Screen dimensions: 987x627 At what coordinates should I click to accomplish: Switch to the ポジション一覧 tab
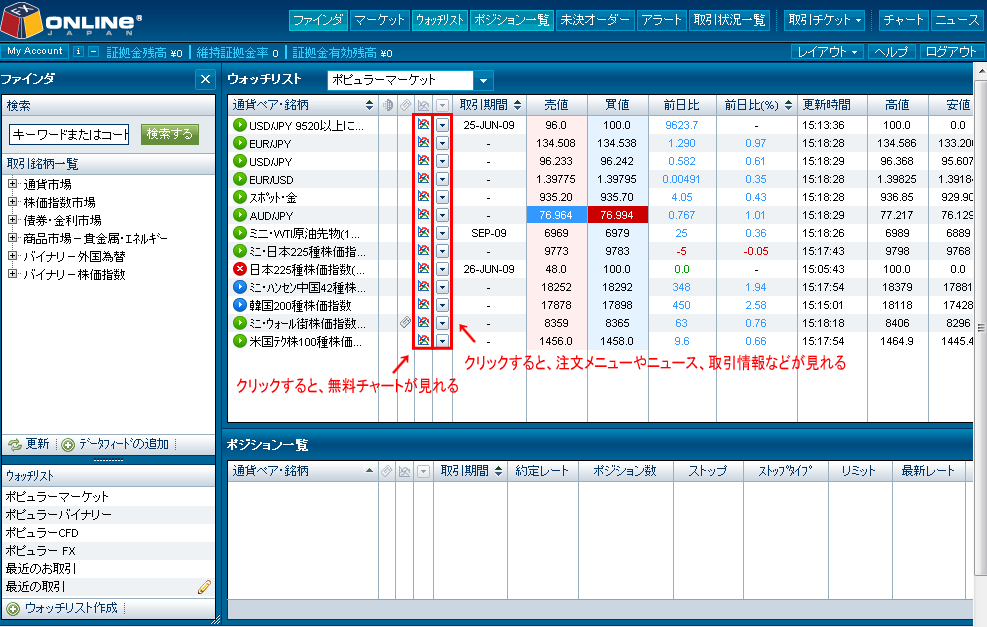click(x=511, y=20)
